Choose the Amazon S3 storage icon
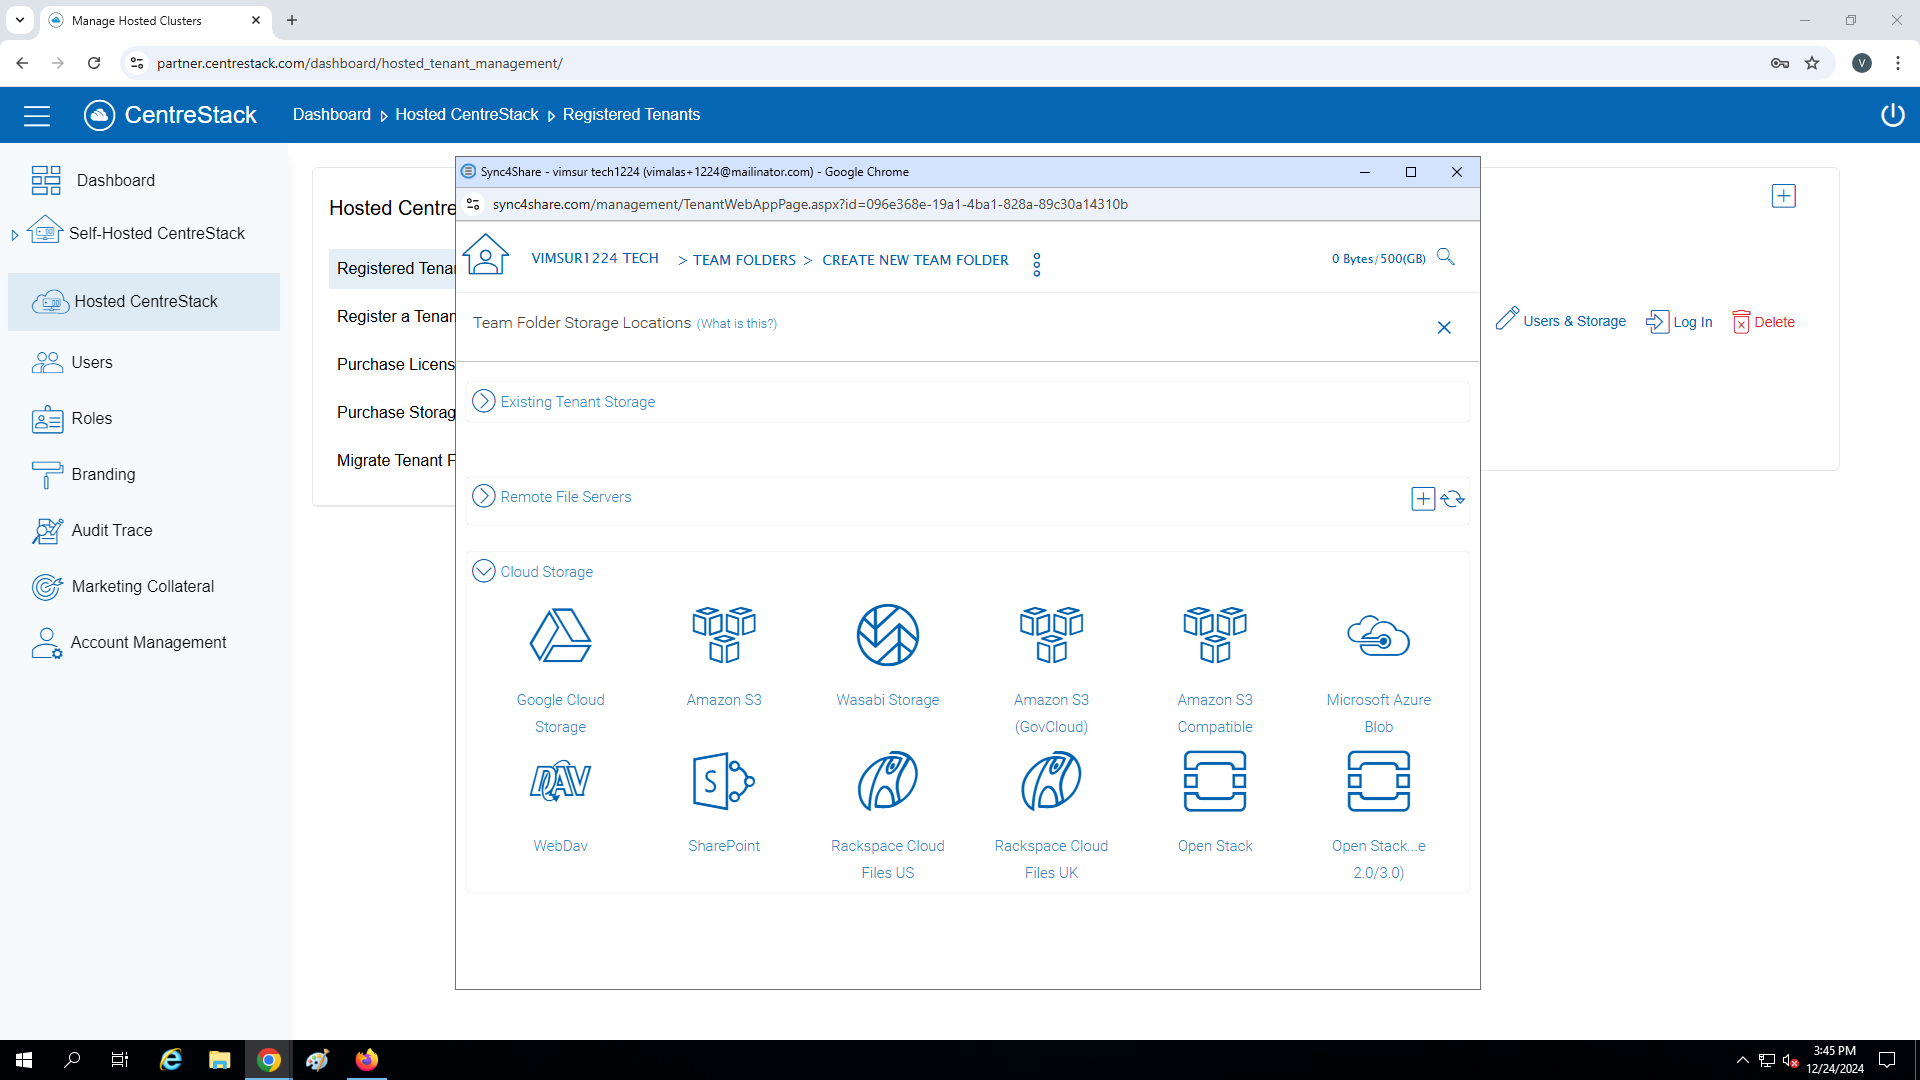 pyautogui.click(x=724, y=636)
